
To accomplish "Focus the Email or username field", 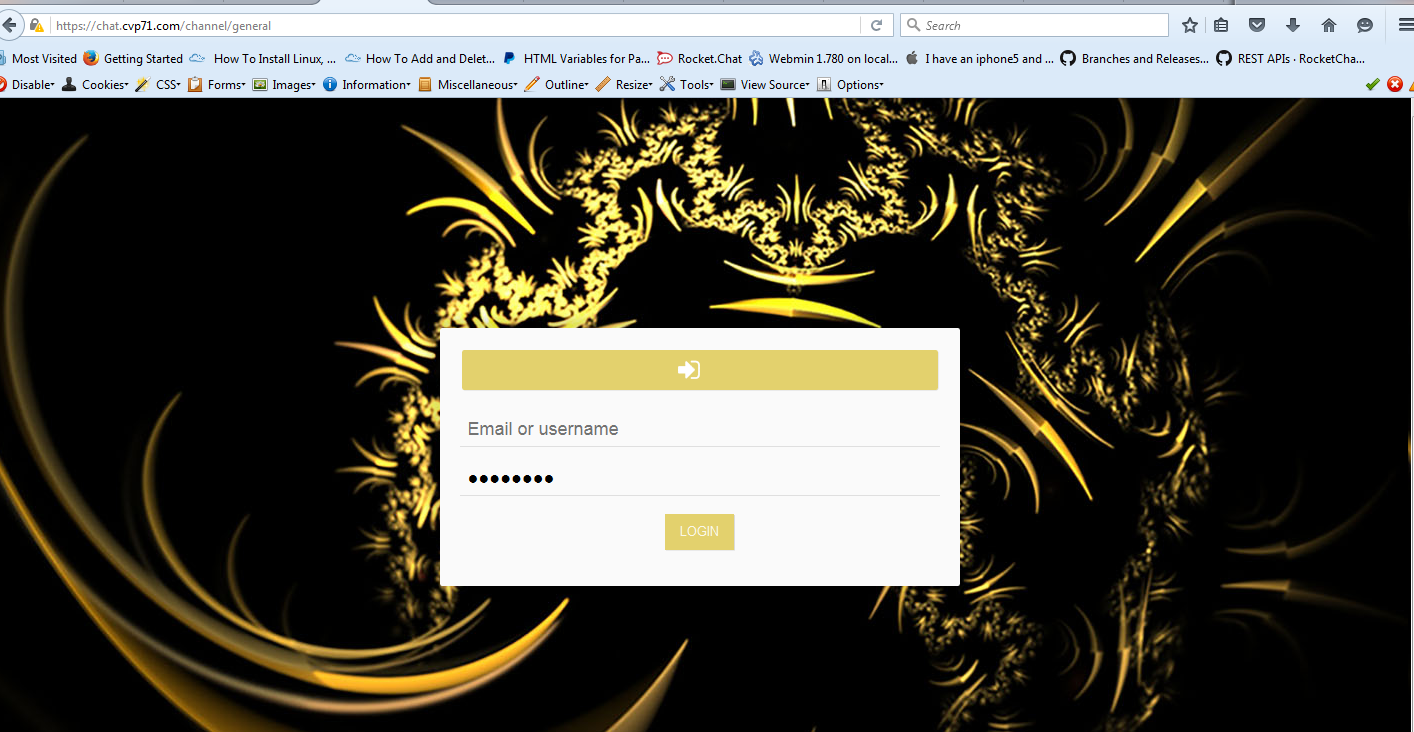I will pos(700,429).
